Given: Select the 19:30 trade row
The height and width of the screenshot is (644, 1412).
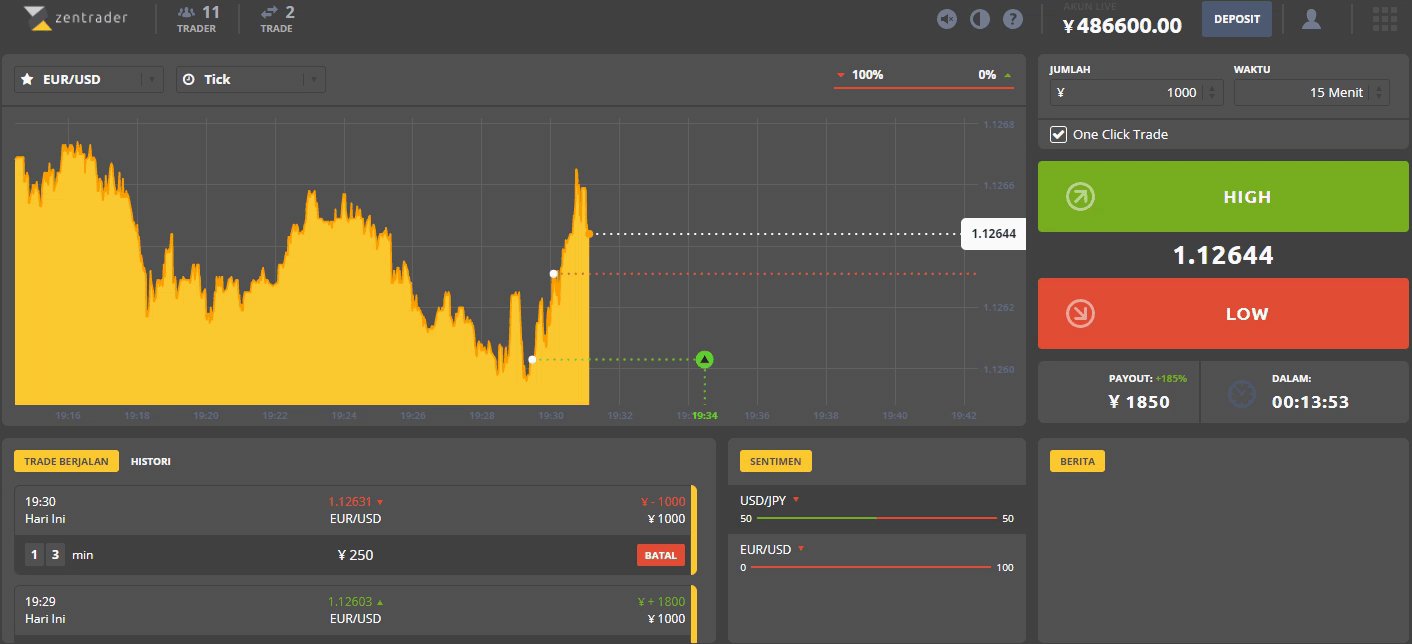Looking at the screenshot, I should [x=355, y=510].
